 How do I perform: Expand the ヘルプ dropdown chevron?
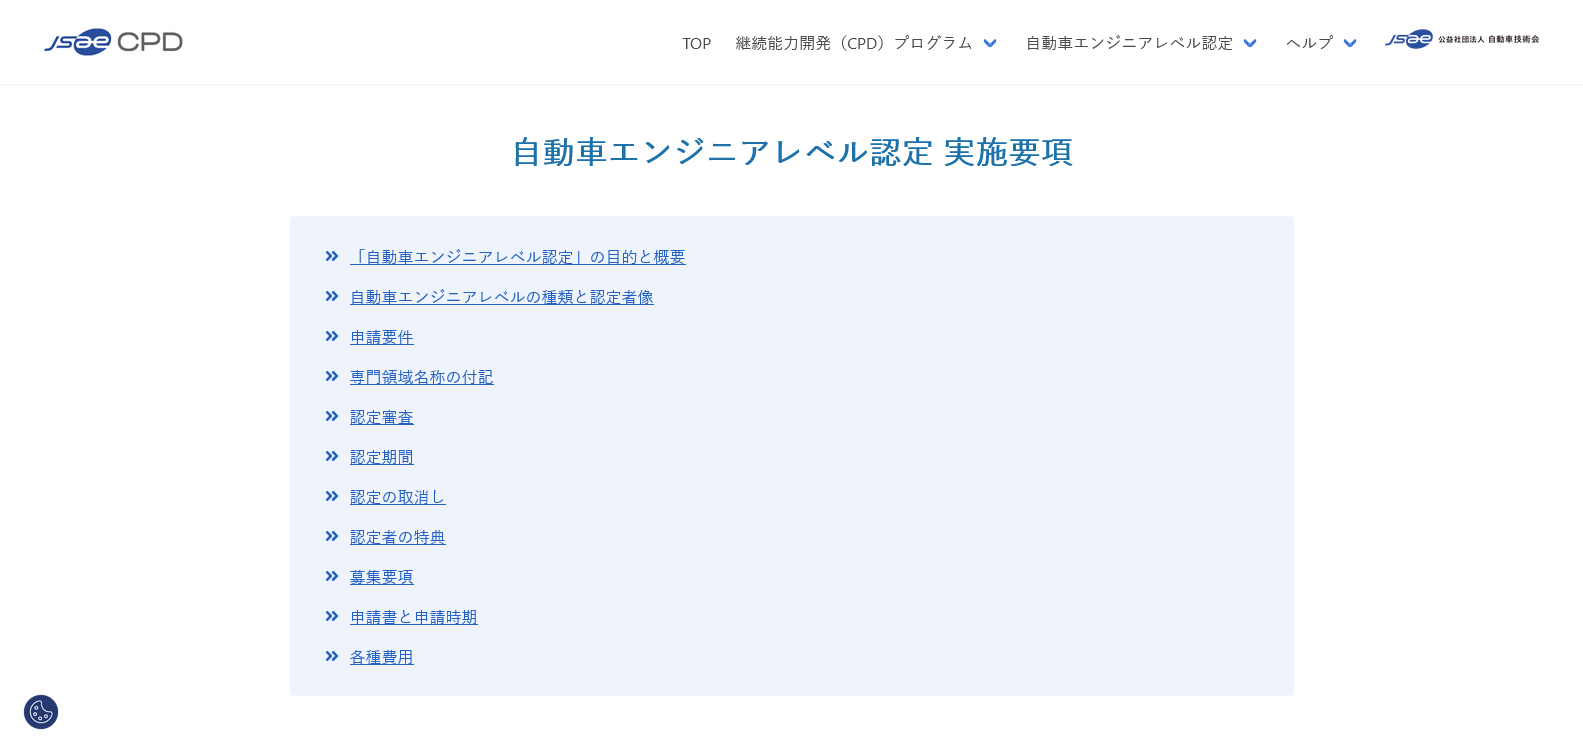pos(1349,43)
